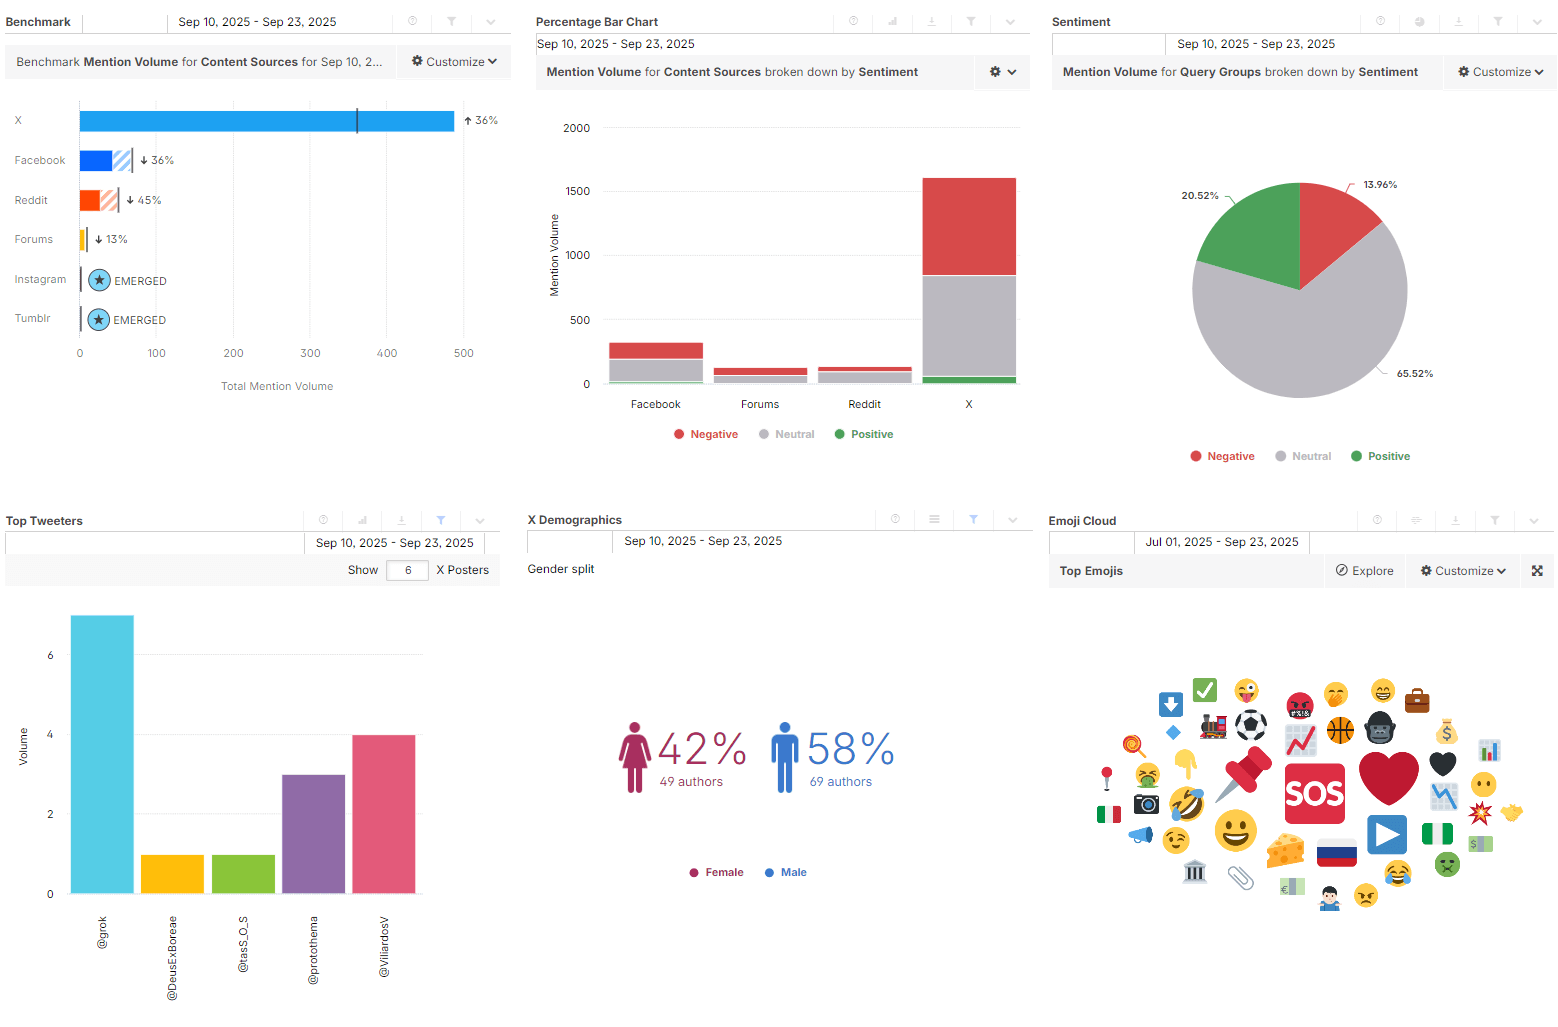Open help icon in Sentiment widget header
The height and width of the screenshot is (1027, 1558).
(1380, 21)
